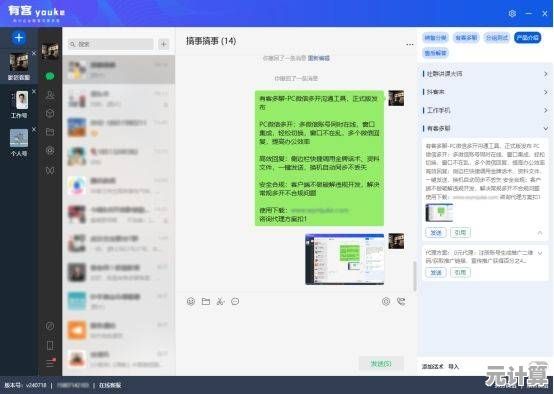The height and width of the screenshot is (394, 554).
Task: Click the plus button beside search field
Action: pyautogui.click(x=164, y=44)
